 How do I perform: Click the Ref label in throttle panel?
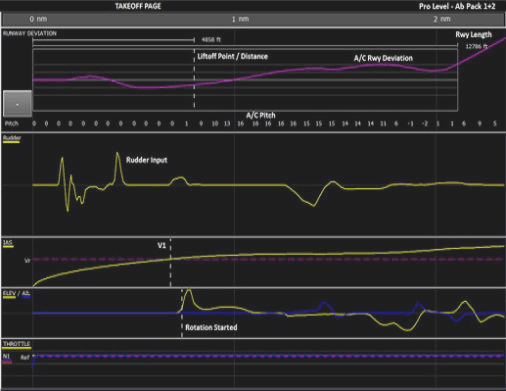pos(25,357)
